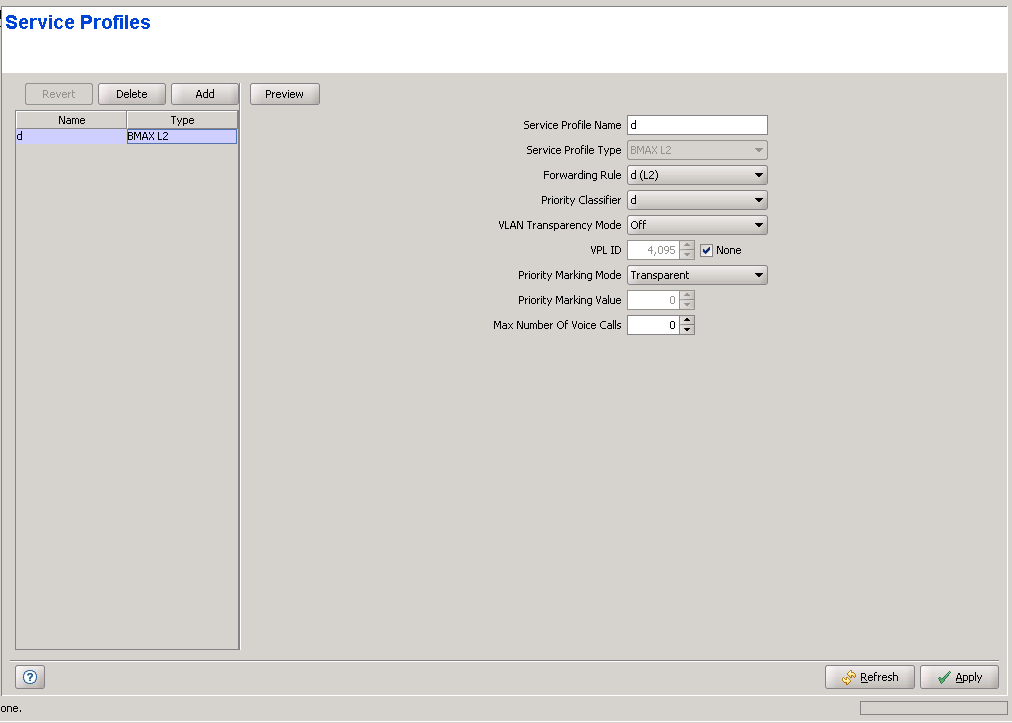The width and height of the screenshot is (1012, 723).
Task: Click the help question mark icon
Action: [x=30, y=677]
